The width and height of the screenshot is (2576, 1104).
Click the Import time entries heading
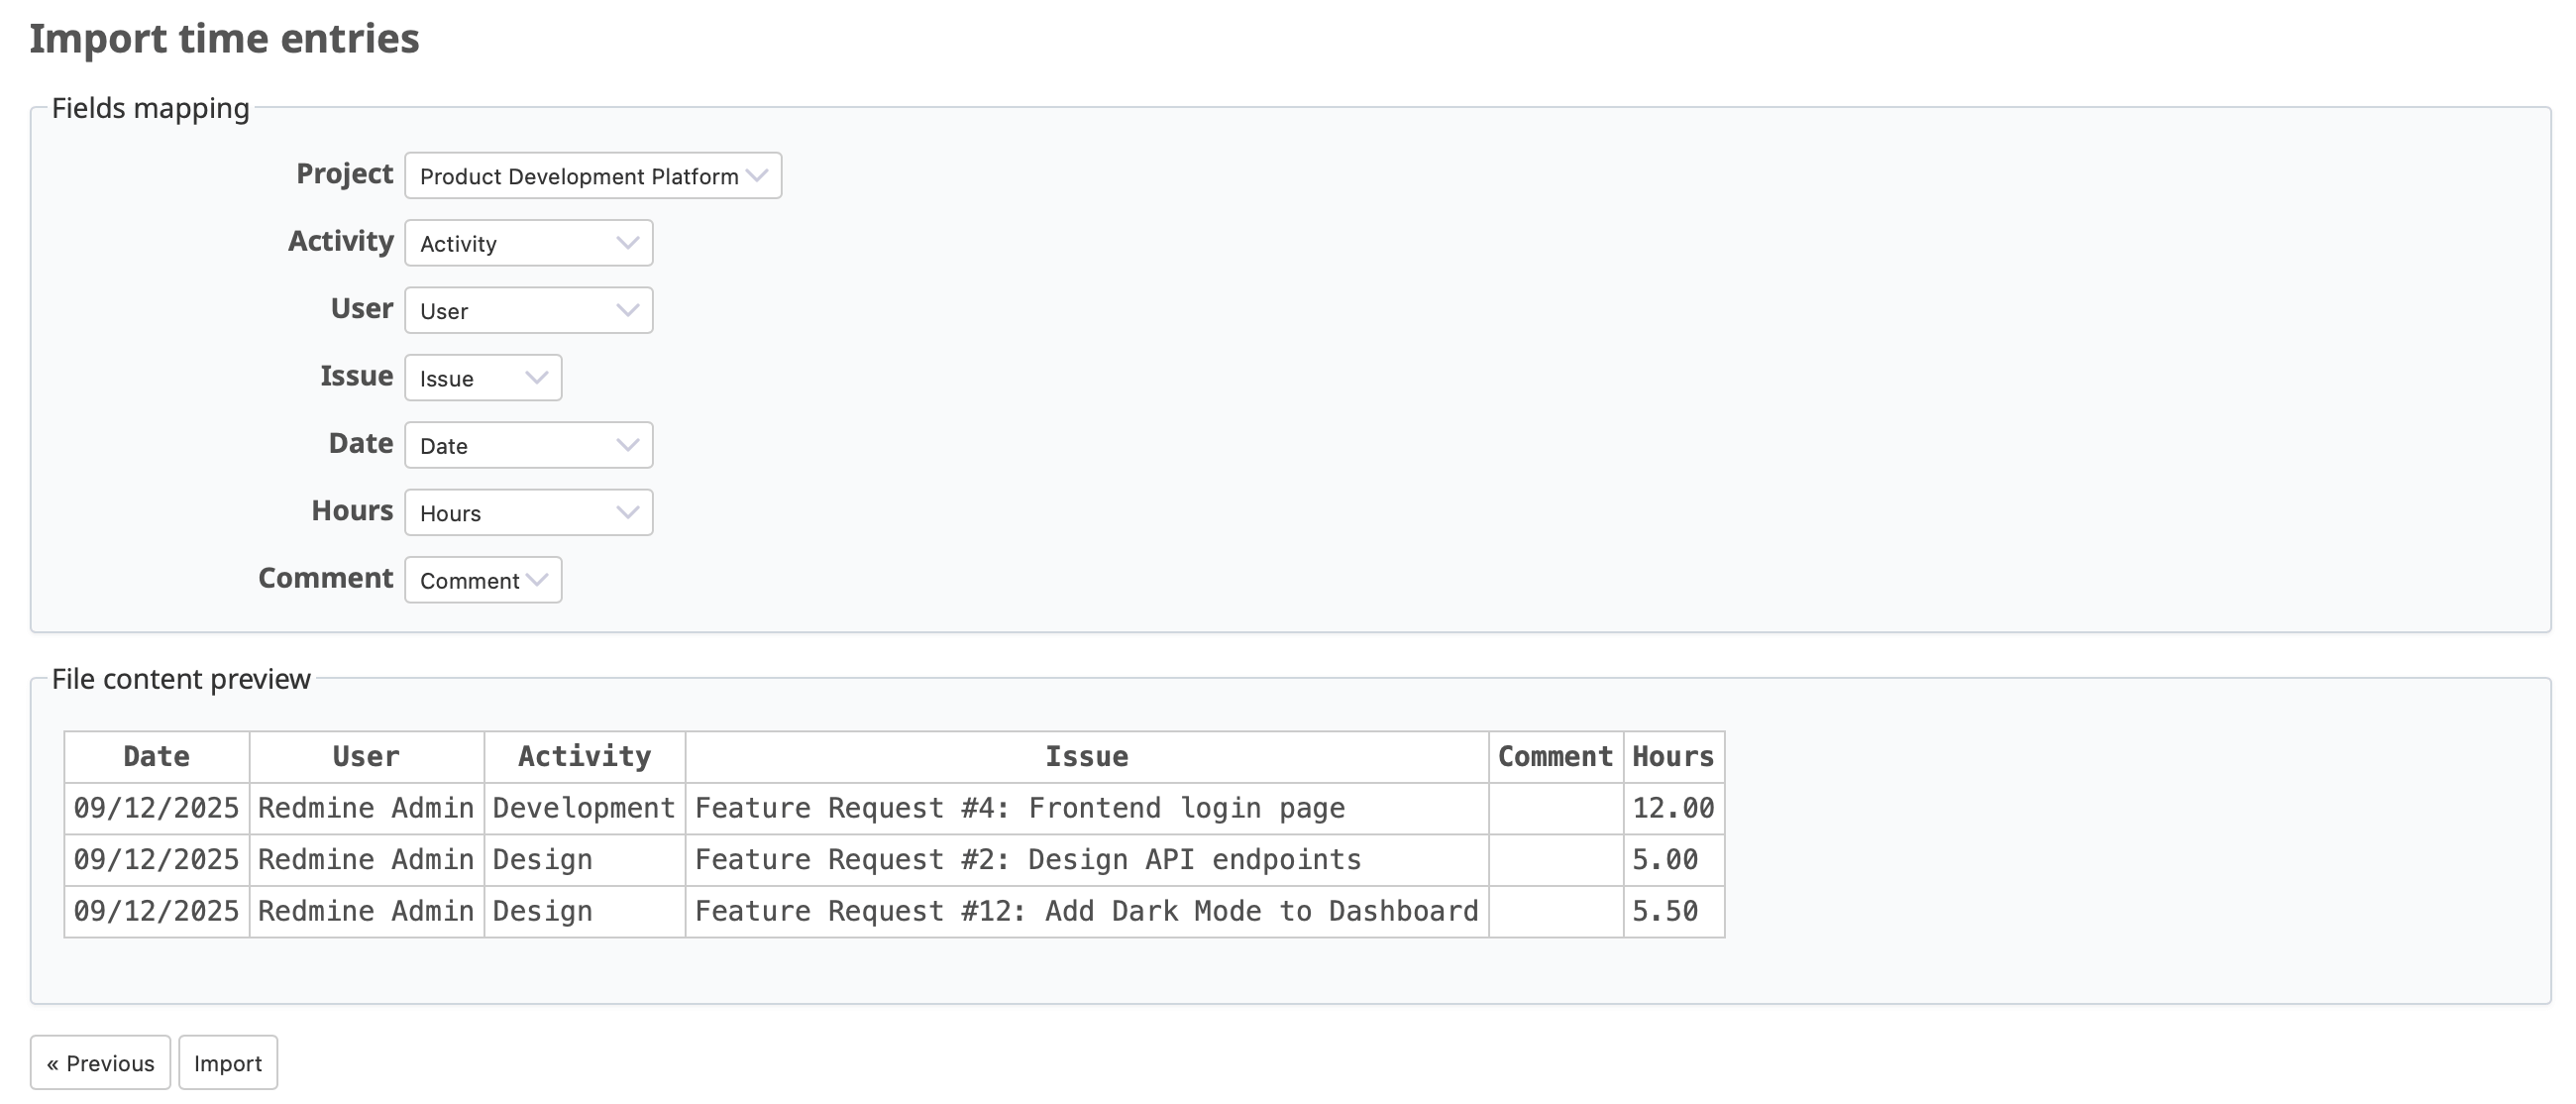click(224, 39)
